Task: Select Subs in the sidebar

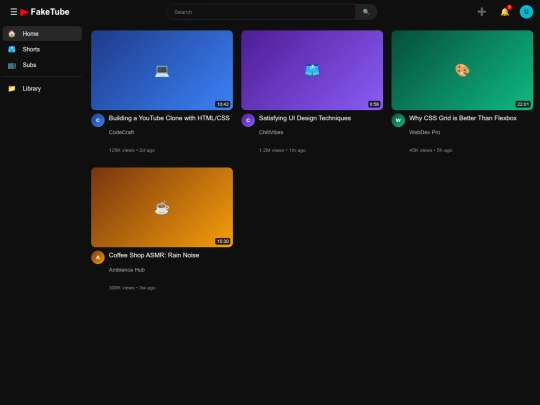Action: click(x=42, y=65)
